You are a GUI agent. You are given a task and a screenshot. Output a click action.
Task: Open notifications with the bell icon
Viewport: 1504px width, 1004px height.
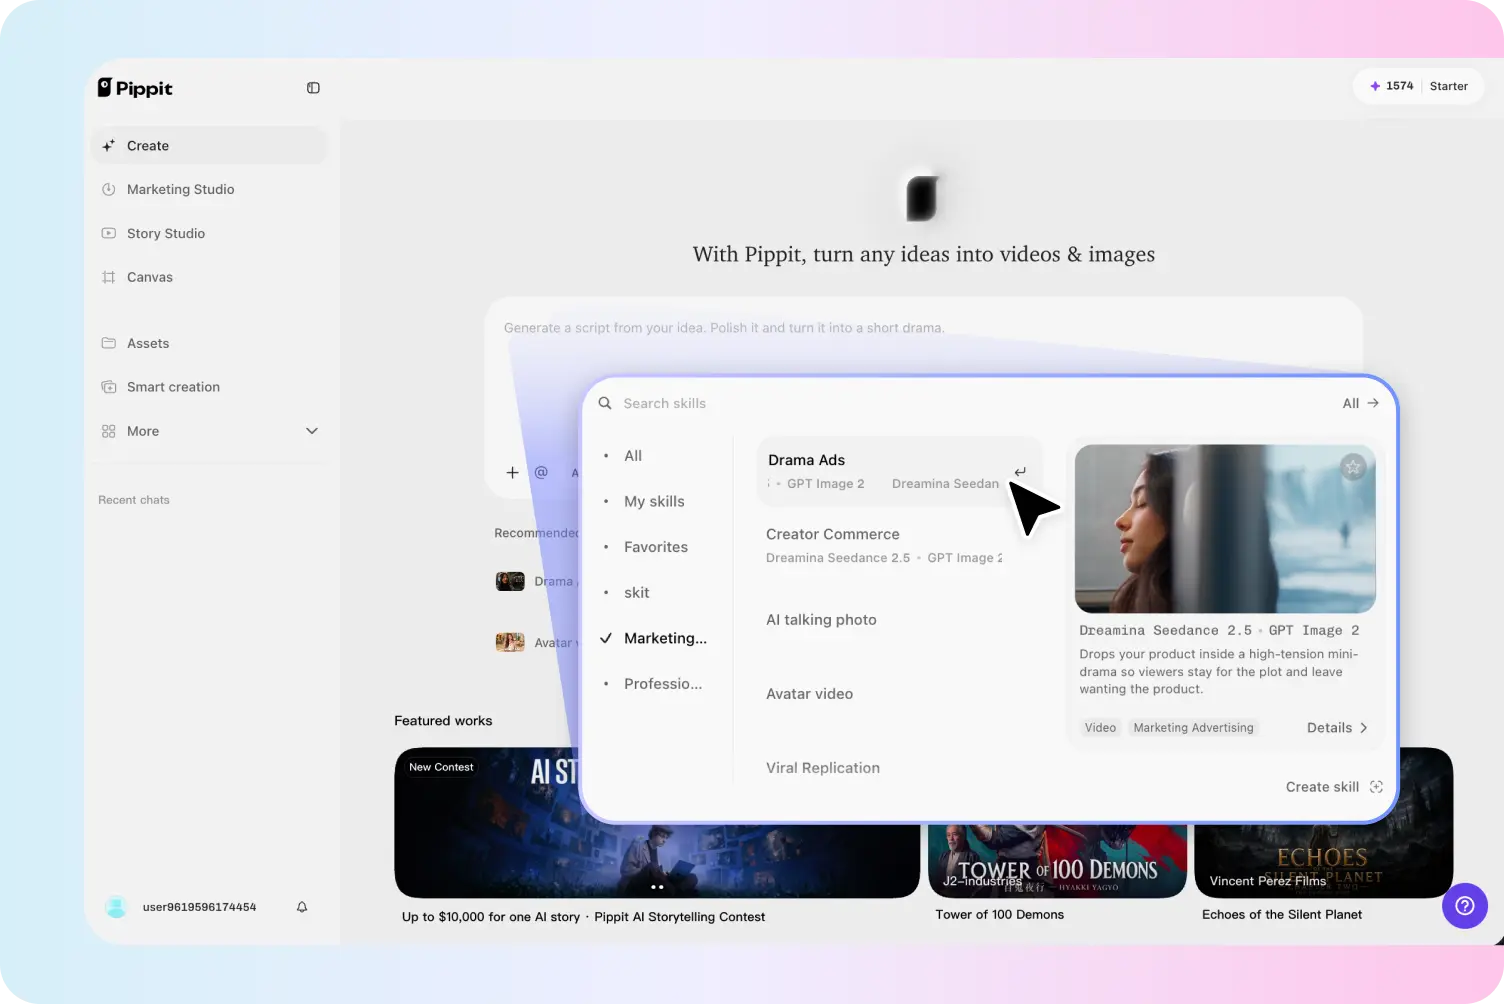tap(302, 907)
